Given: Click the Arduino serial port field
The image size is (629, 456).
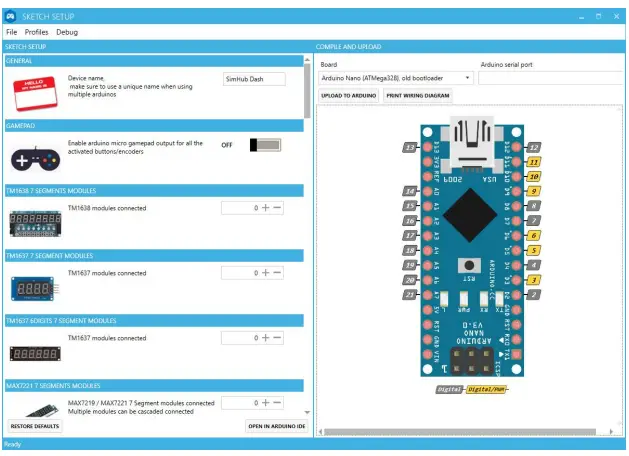Looking at the screenshot, I should click(551, 77).
